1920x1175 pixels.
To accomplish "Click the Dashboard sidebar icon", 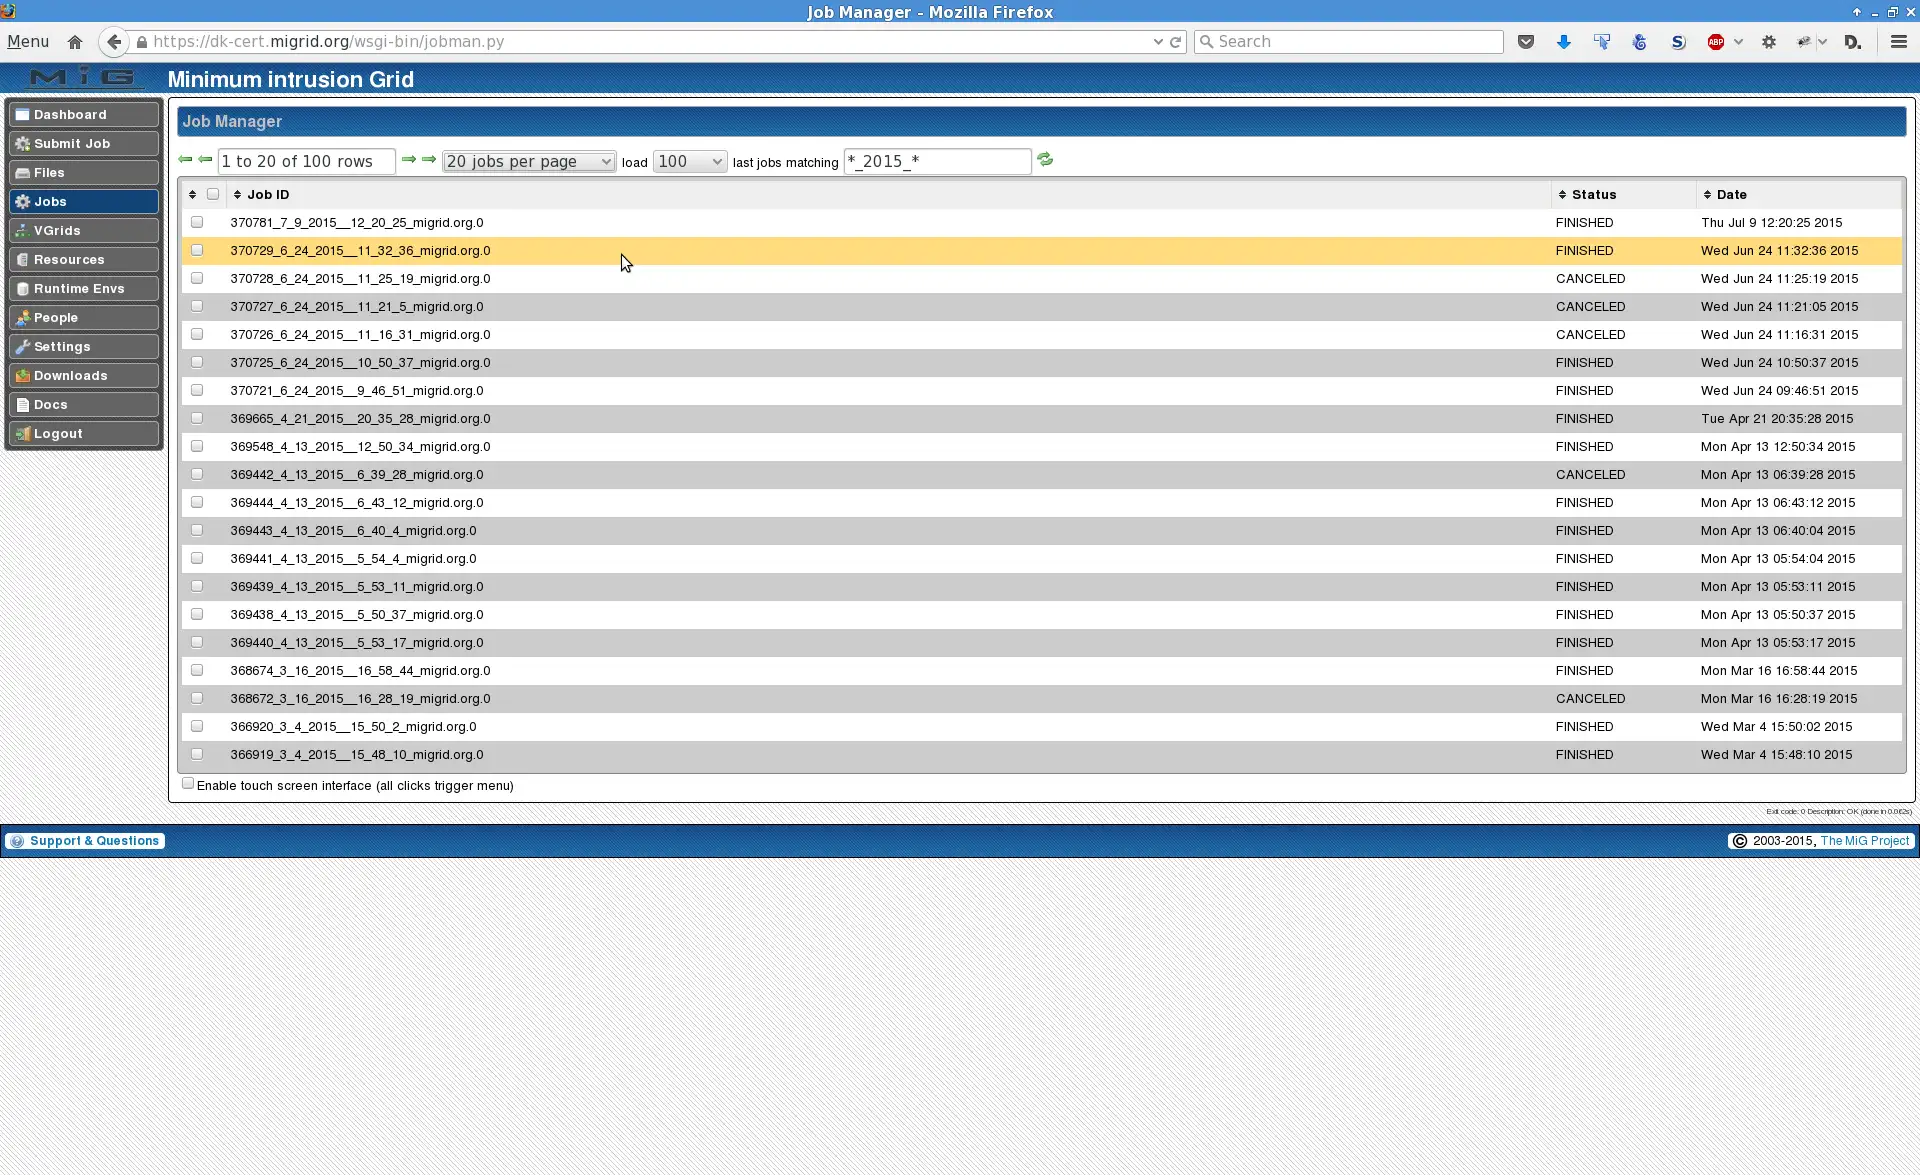I will (x=23, y=114).
